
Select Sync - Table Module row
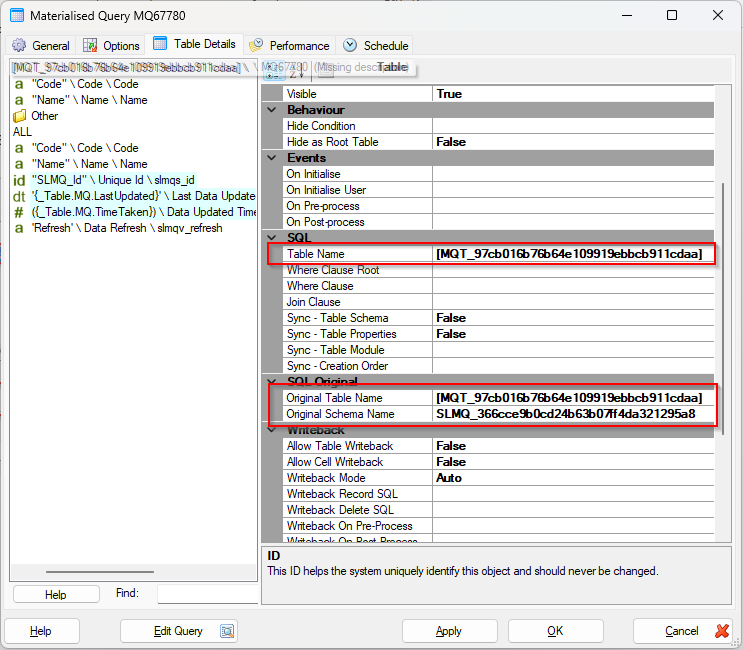click(x=499, y=350)
